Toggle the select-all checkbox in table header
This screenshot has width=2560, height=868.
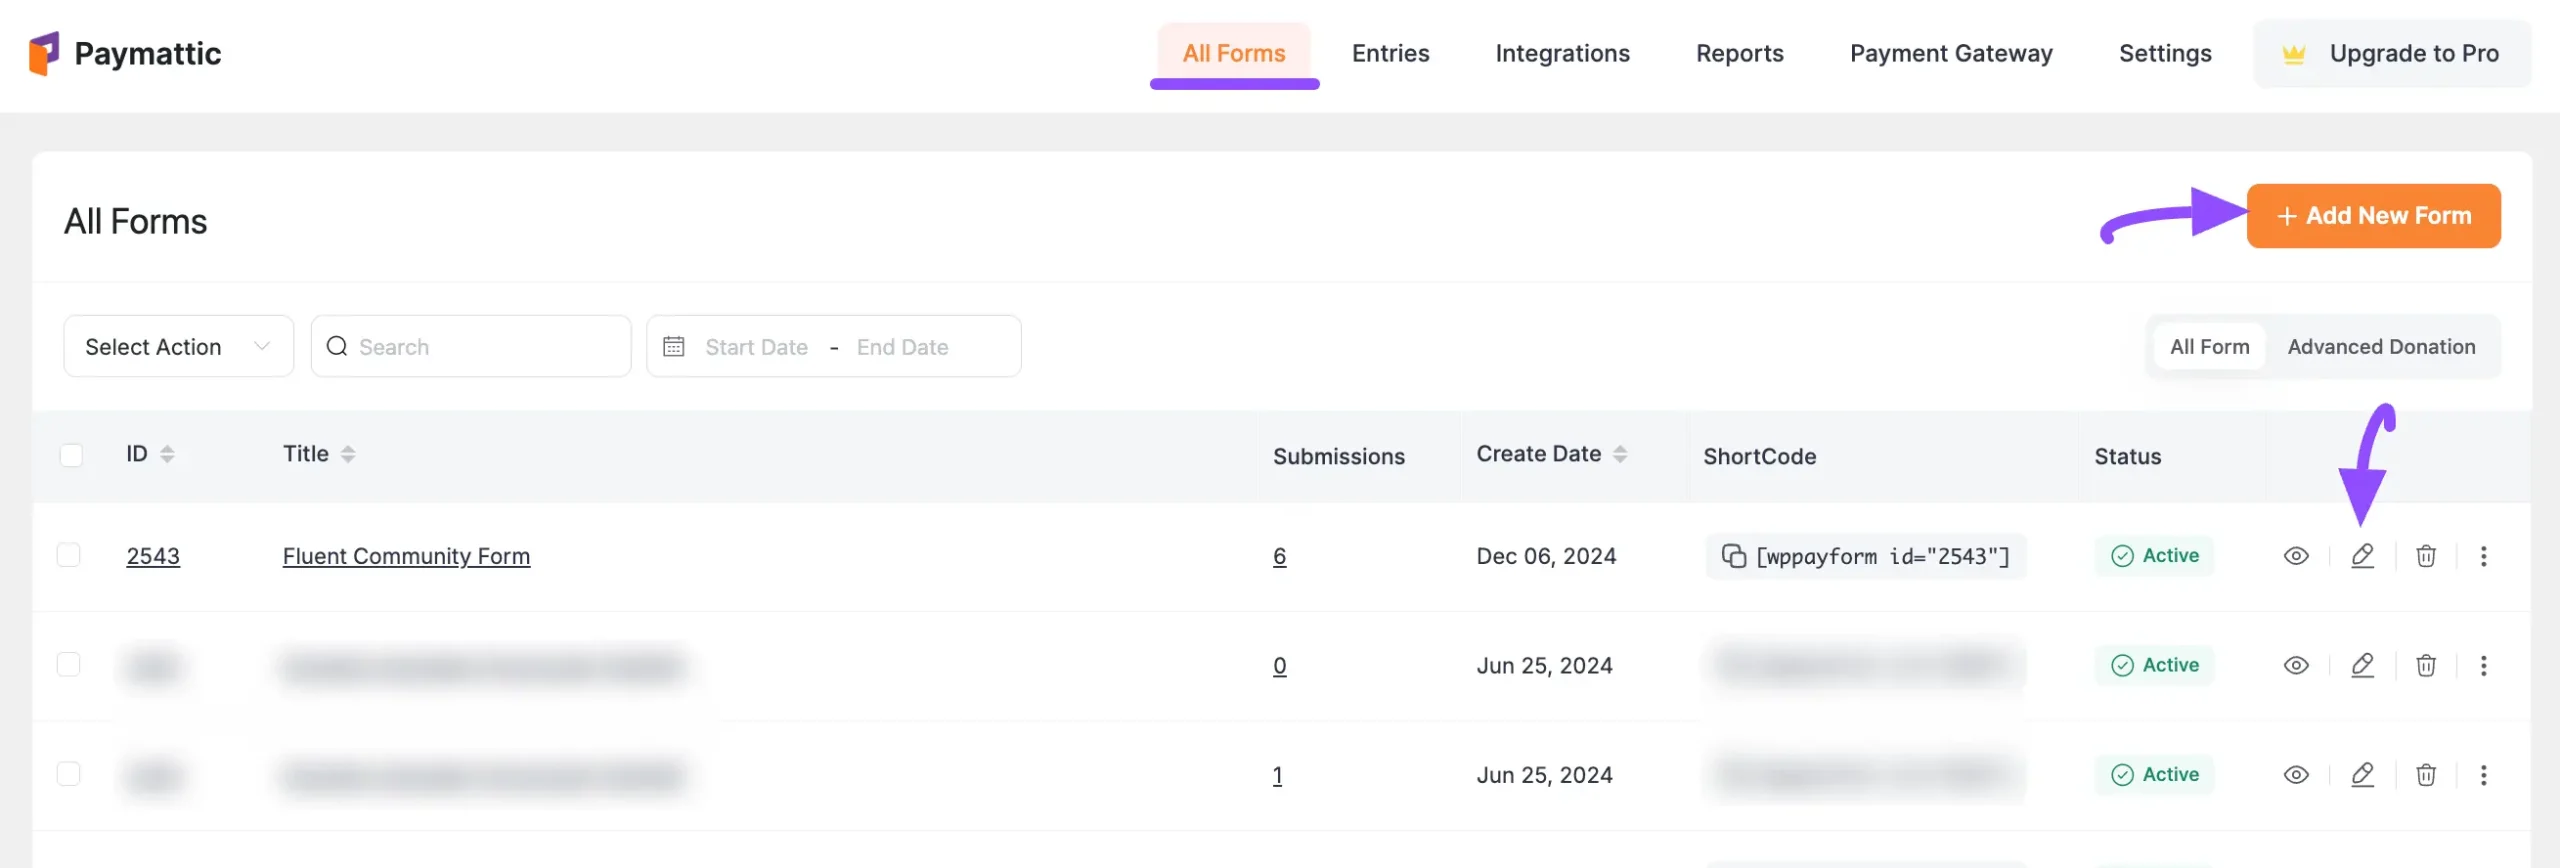(x=71, y=455)
